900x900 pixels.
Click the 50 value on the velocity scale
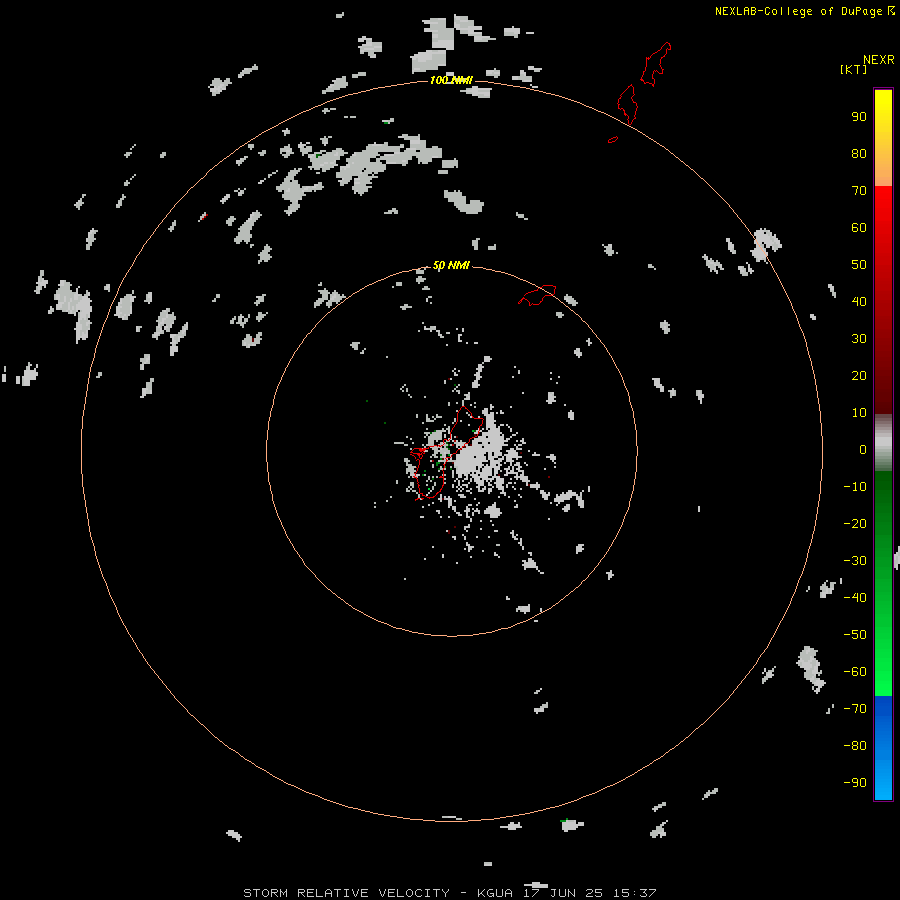(859, 265)
